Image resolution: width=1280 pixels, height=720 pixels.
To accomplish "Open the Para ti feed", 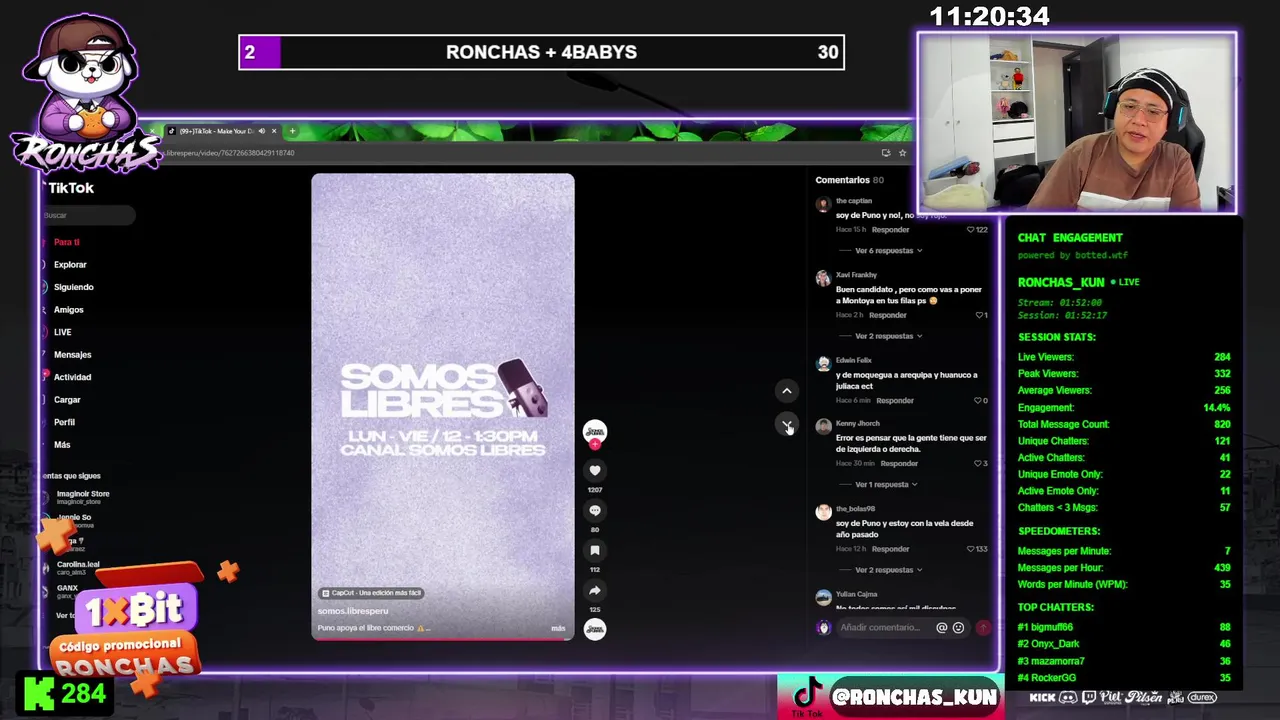I will pyautogui.click(x=67, y=242).
